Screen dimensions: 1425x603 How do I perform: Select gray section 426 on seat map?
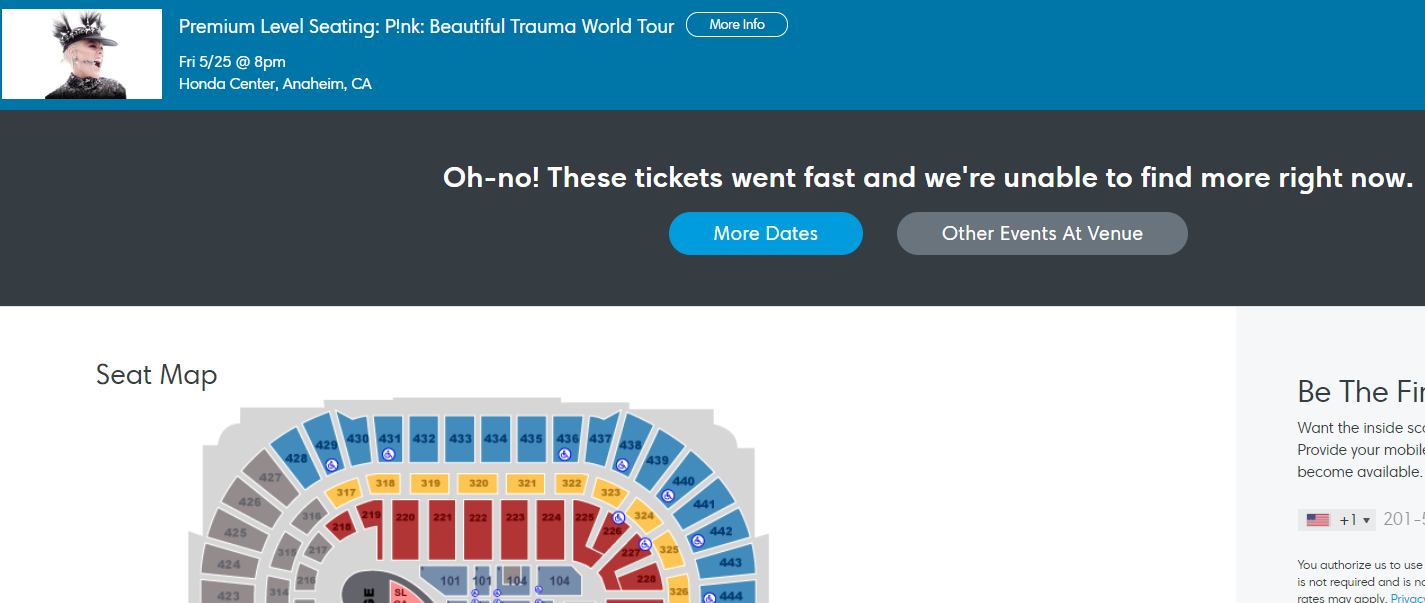click(x=249, y=502)
